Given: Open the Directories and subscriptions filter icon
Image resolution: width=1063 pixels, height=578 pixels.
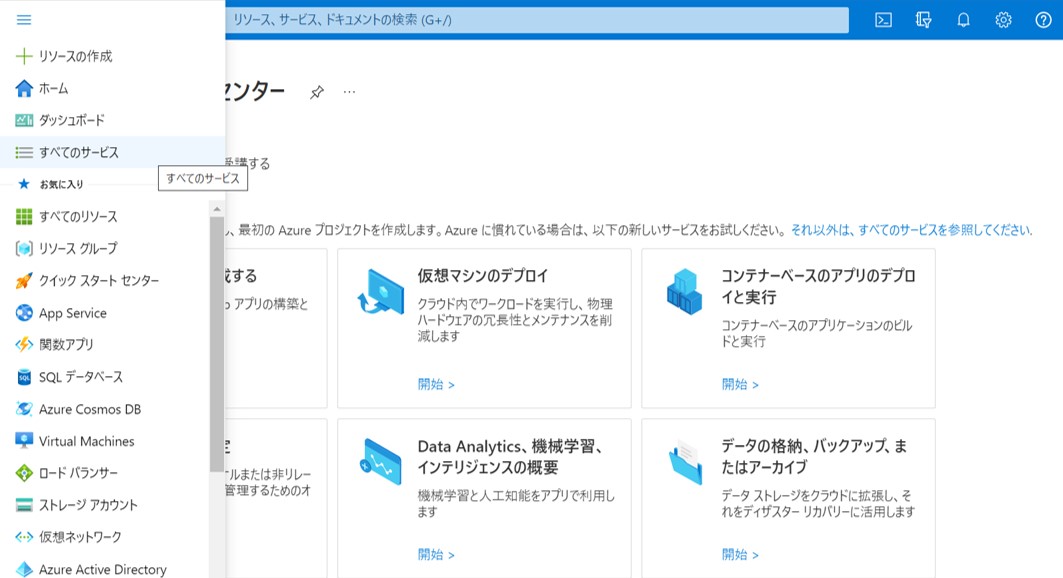Looking at the screenshot, I should (923, 20).
